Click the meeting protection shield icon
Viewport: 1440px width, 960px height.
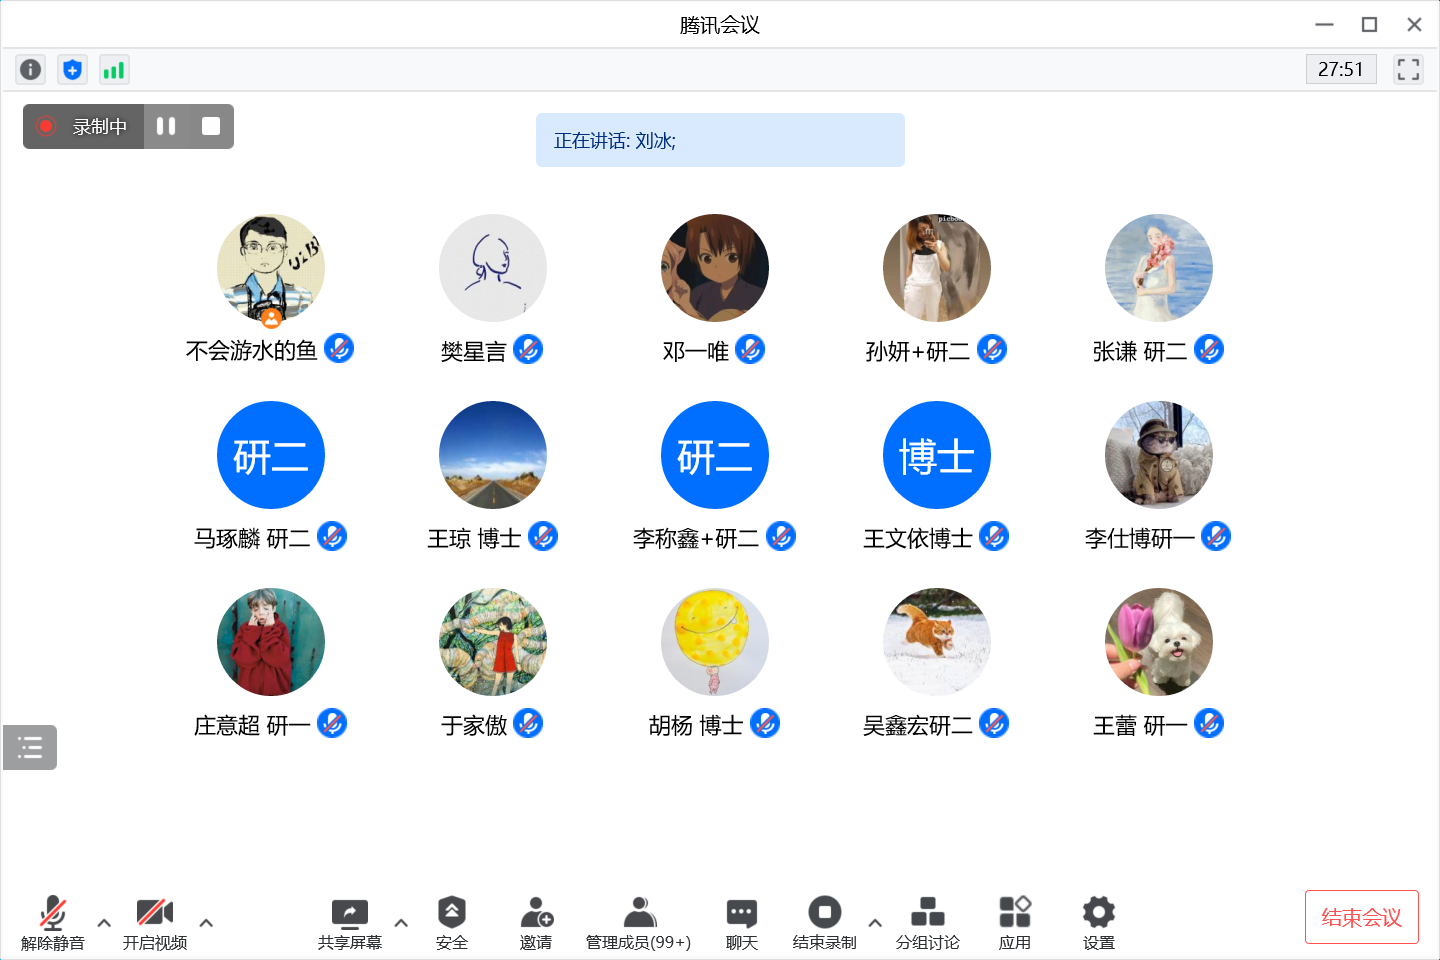coord(72,69)
